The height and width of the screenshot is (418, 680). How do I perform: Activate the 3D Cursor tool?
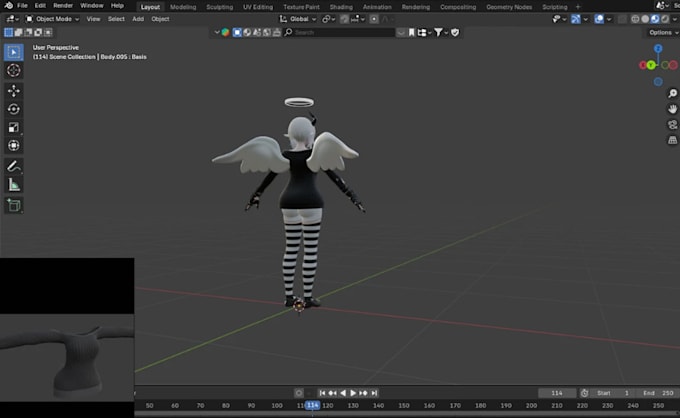(13, 70)
